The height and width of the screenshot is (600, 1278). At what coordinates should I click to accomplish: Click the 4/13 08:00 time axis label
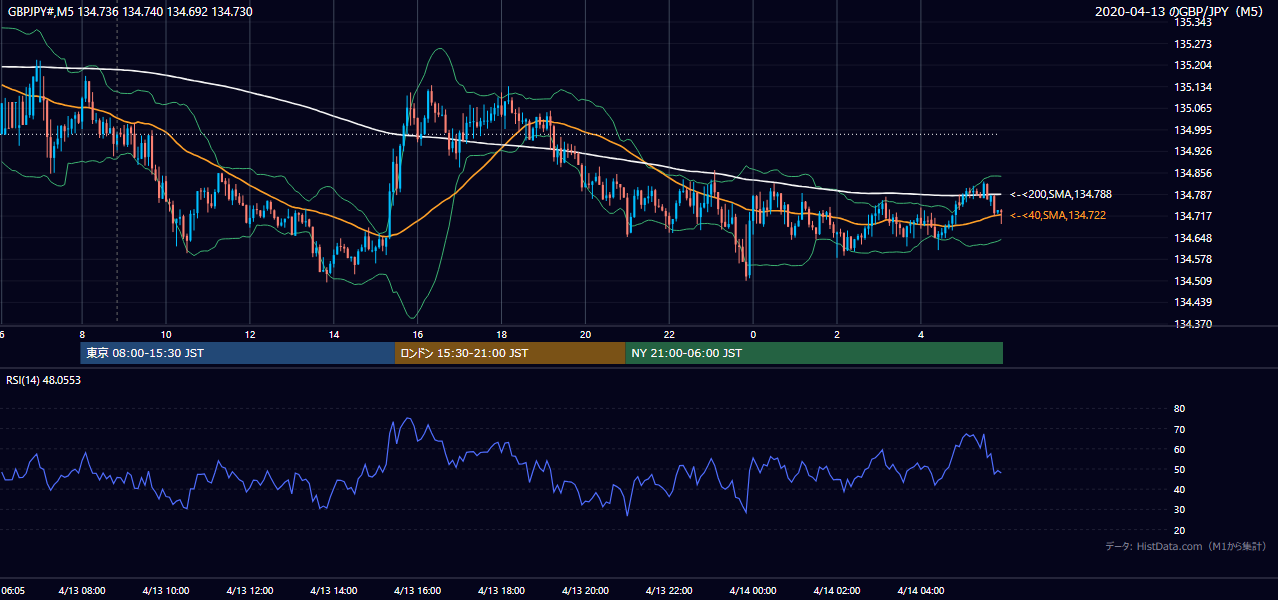[x=82, y=591]
